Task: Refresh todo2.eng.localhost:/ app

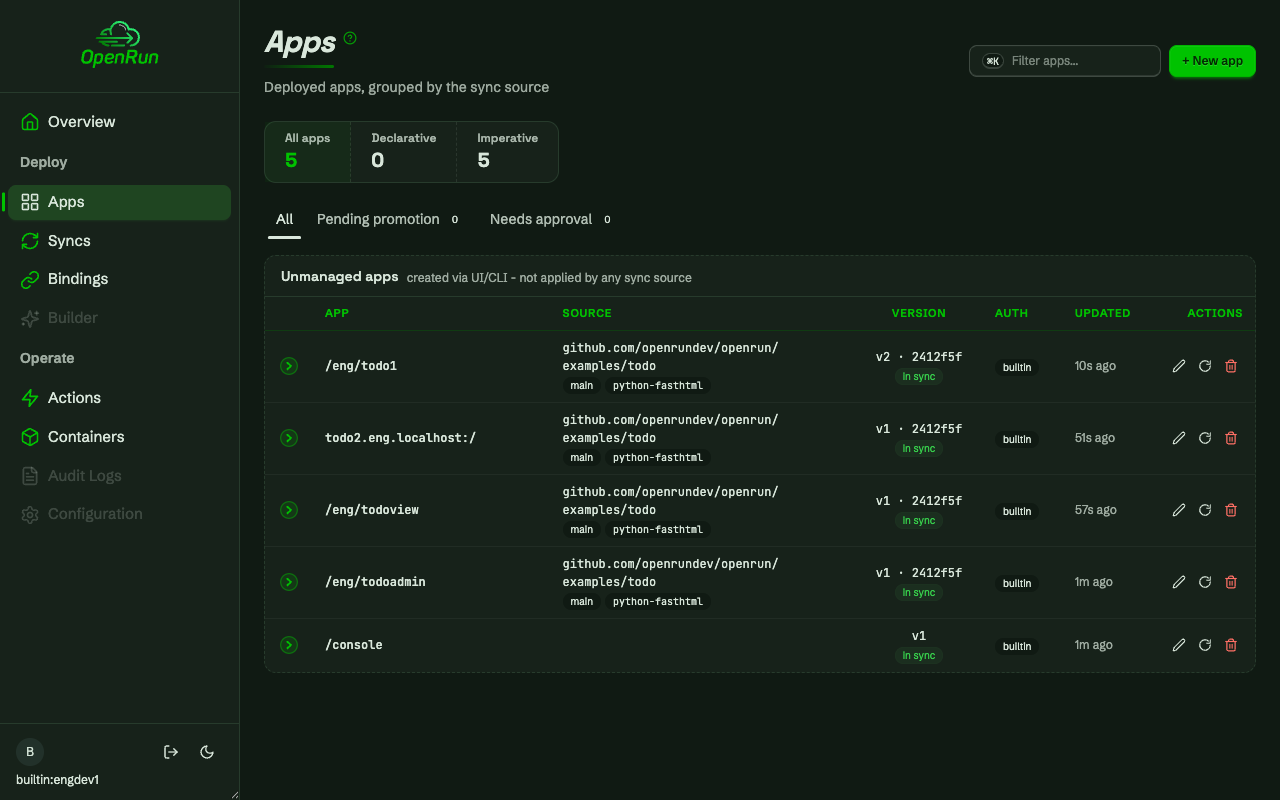Action: pos(1205,438)
